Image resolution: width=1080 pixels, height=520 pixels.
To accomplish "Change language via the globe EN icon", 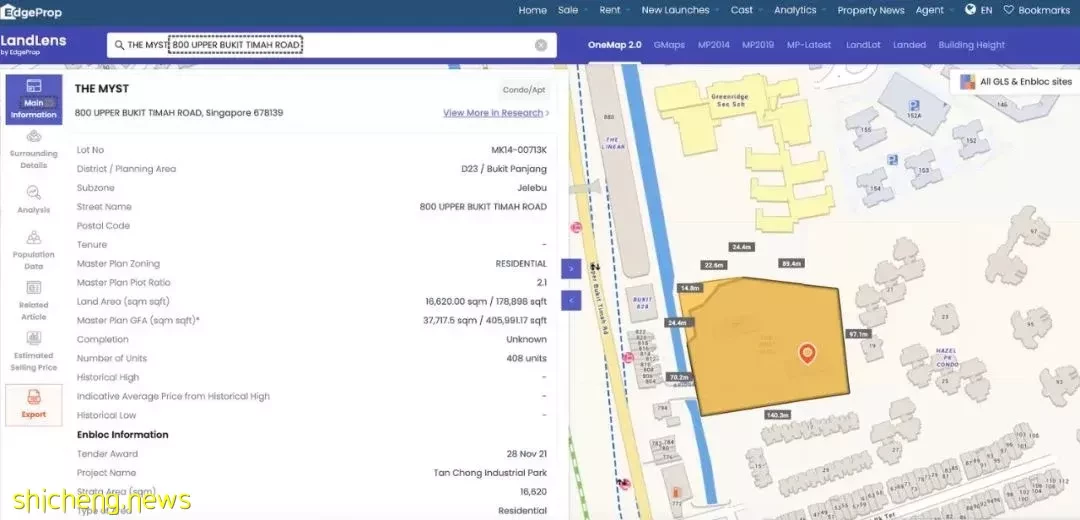I will 979,10.
